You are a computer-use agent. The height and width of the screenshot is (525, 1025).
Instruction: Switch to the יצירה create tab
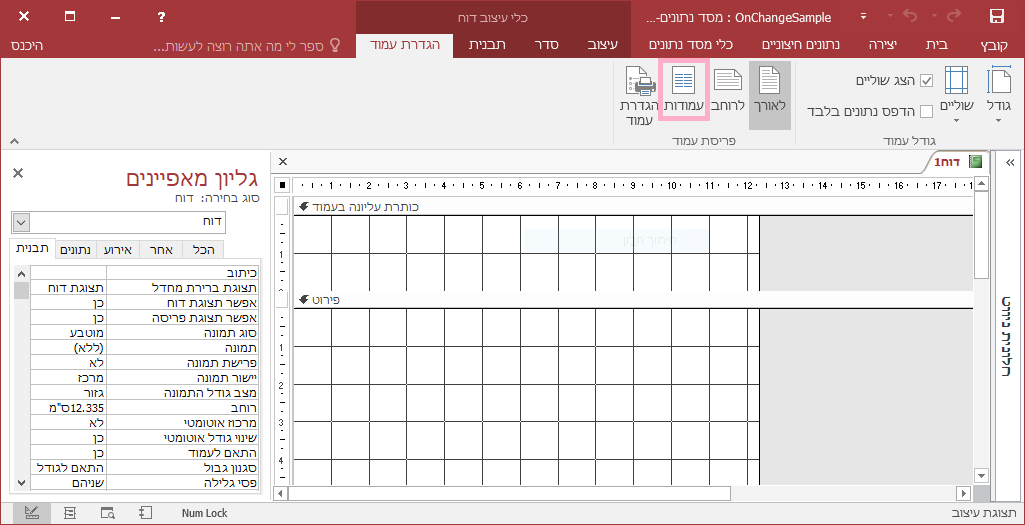882,46
